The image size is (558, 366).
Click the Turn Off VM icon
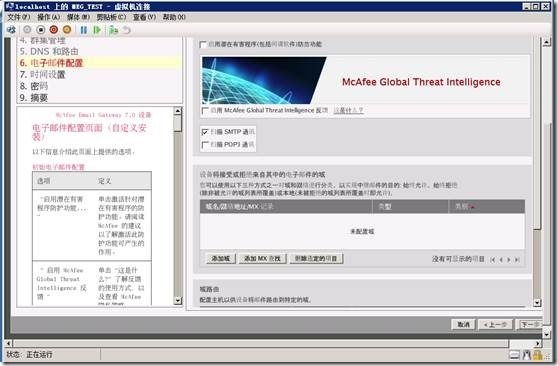[x=41, y=30]
